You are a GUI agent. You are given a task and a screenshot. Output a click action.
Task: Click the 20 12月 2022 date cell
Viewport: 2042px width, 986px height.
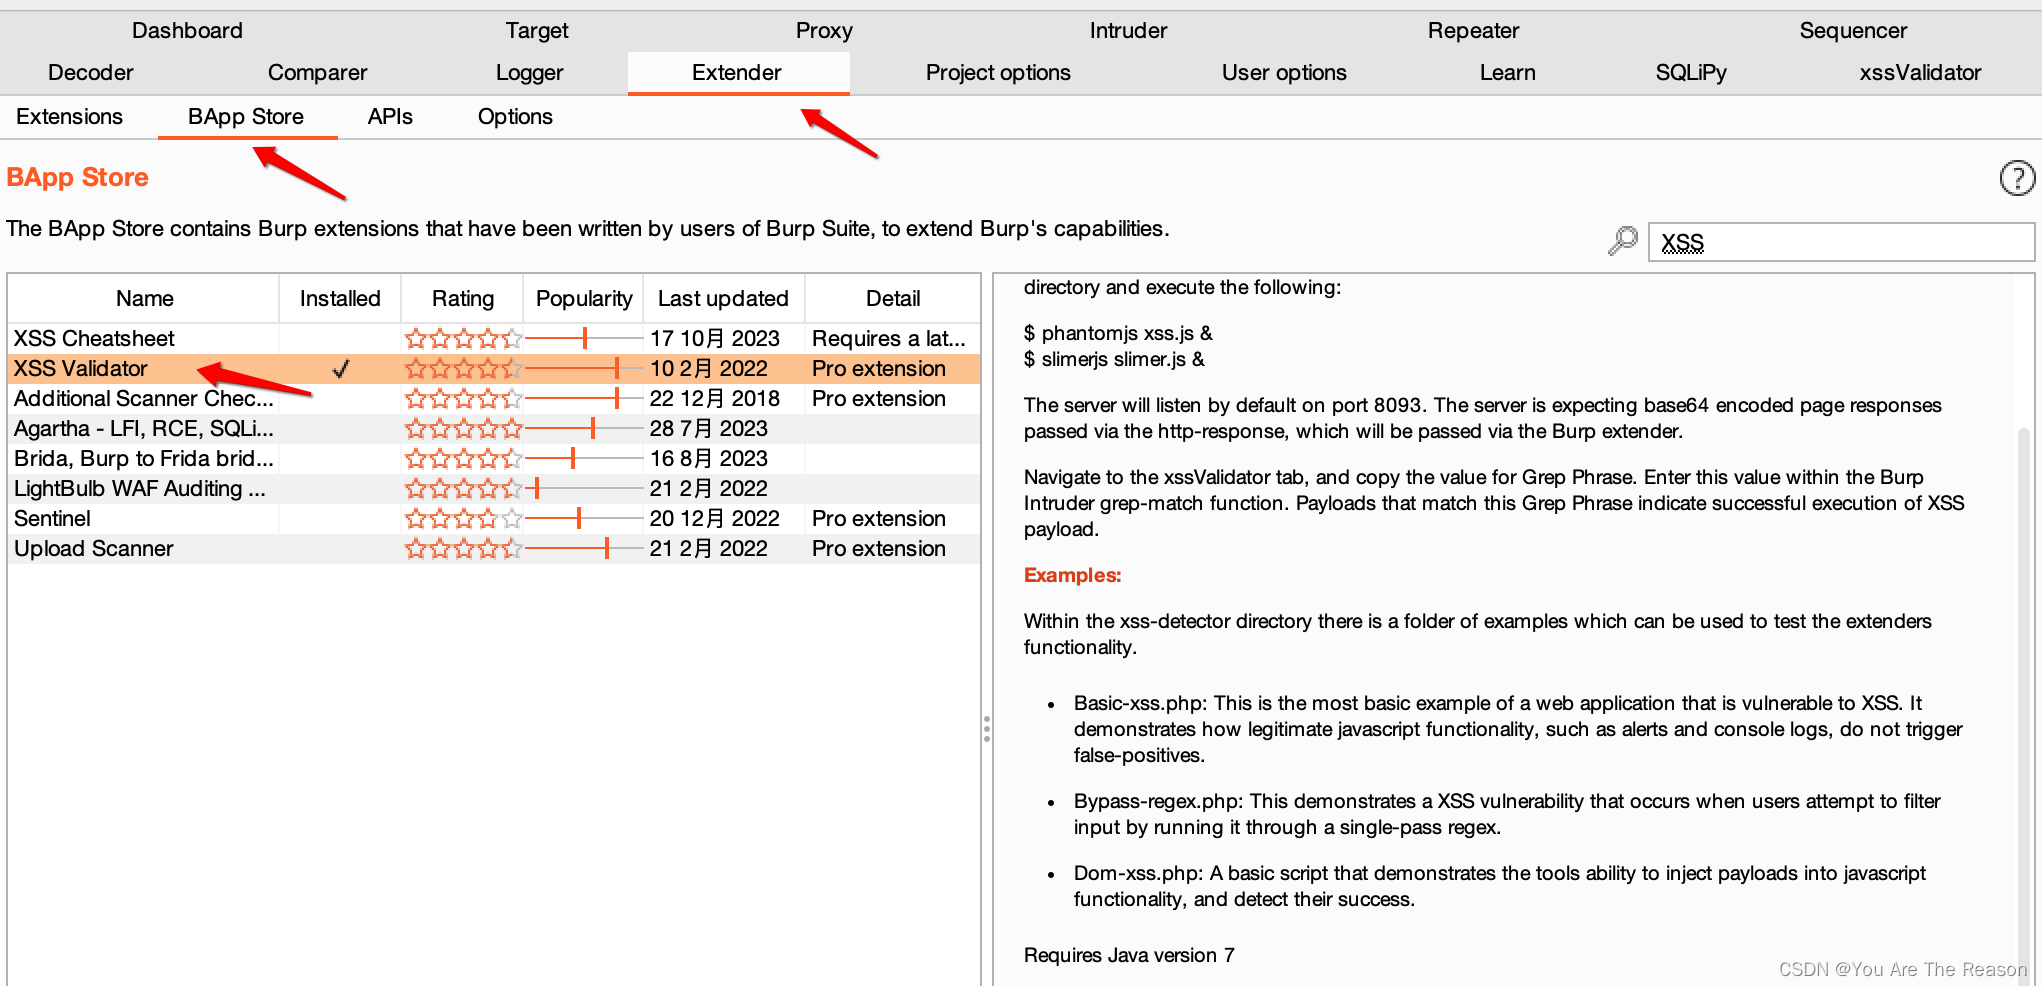coord(714,518)
